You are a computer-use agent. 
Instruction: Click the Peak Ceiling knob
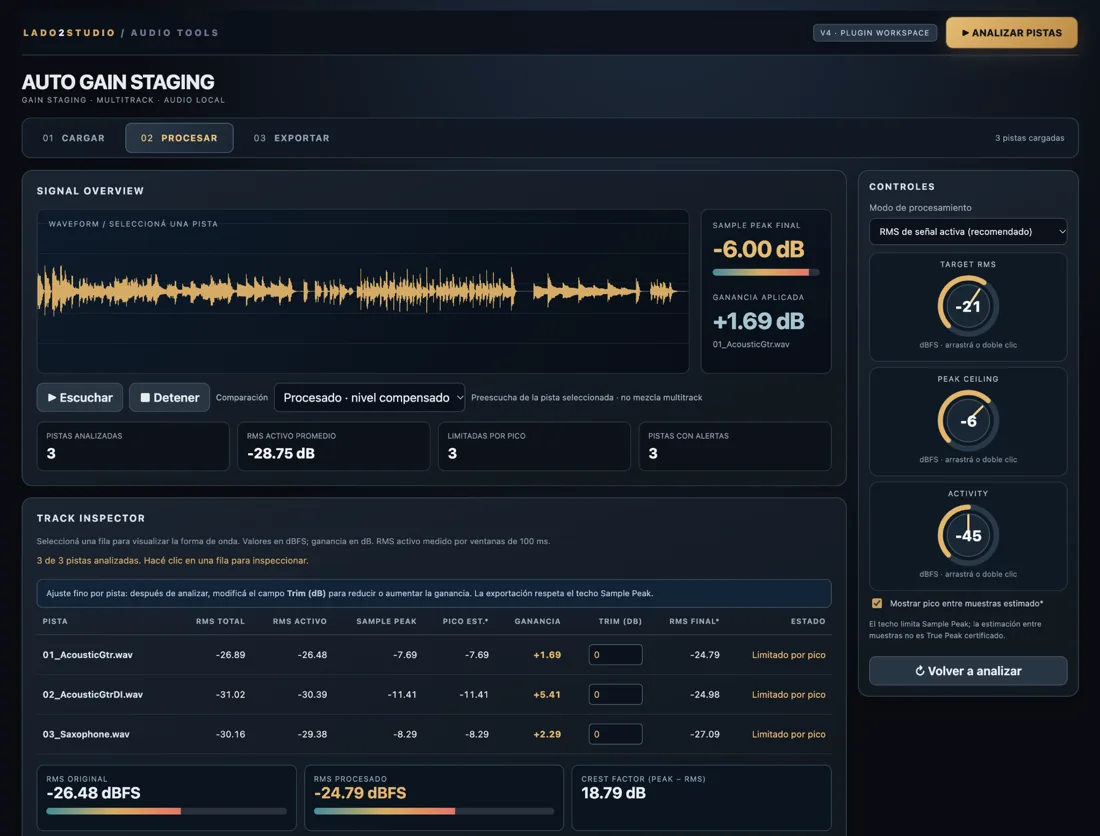point(968,421)
